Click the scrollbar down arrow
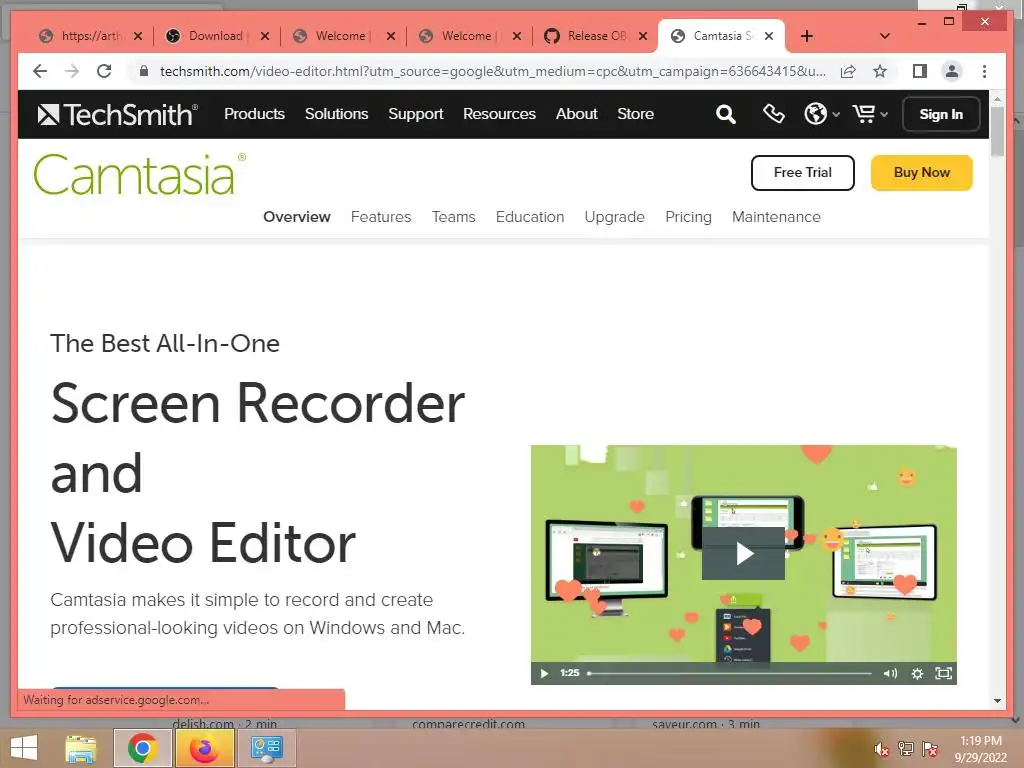The width and height of the screenshot is (1024, 768). tap(997, 701)
